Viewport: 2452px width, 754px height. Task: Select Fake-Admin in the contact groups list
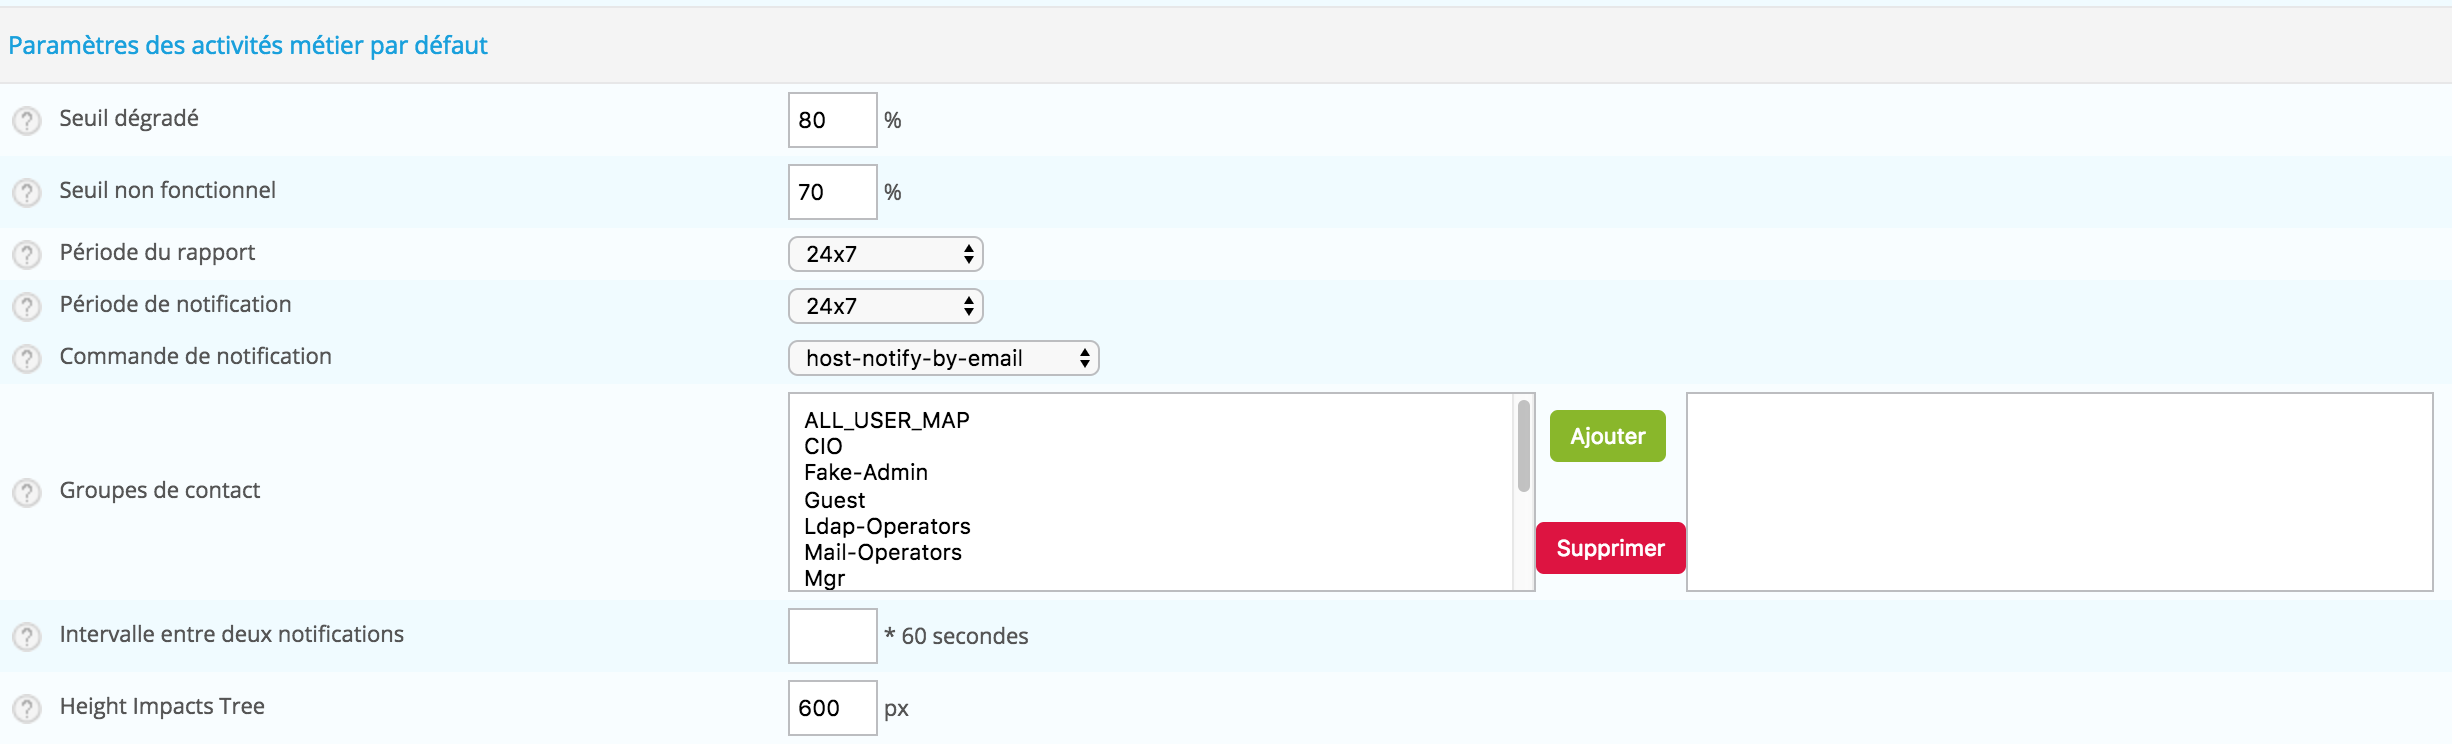coord(866,472)
